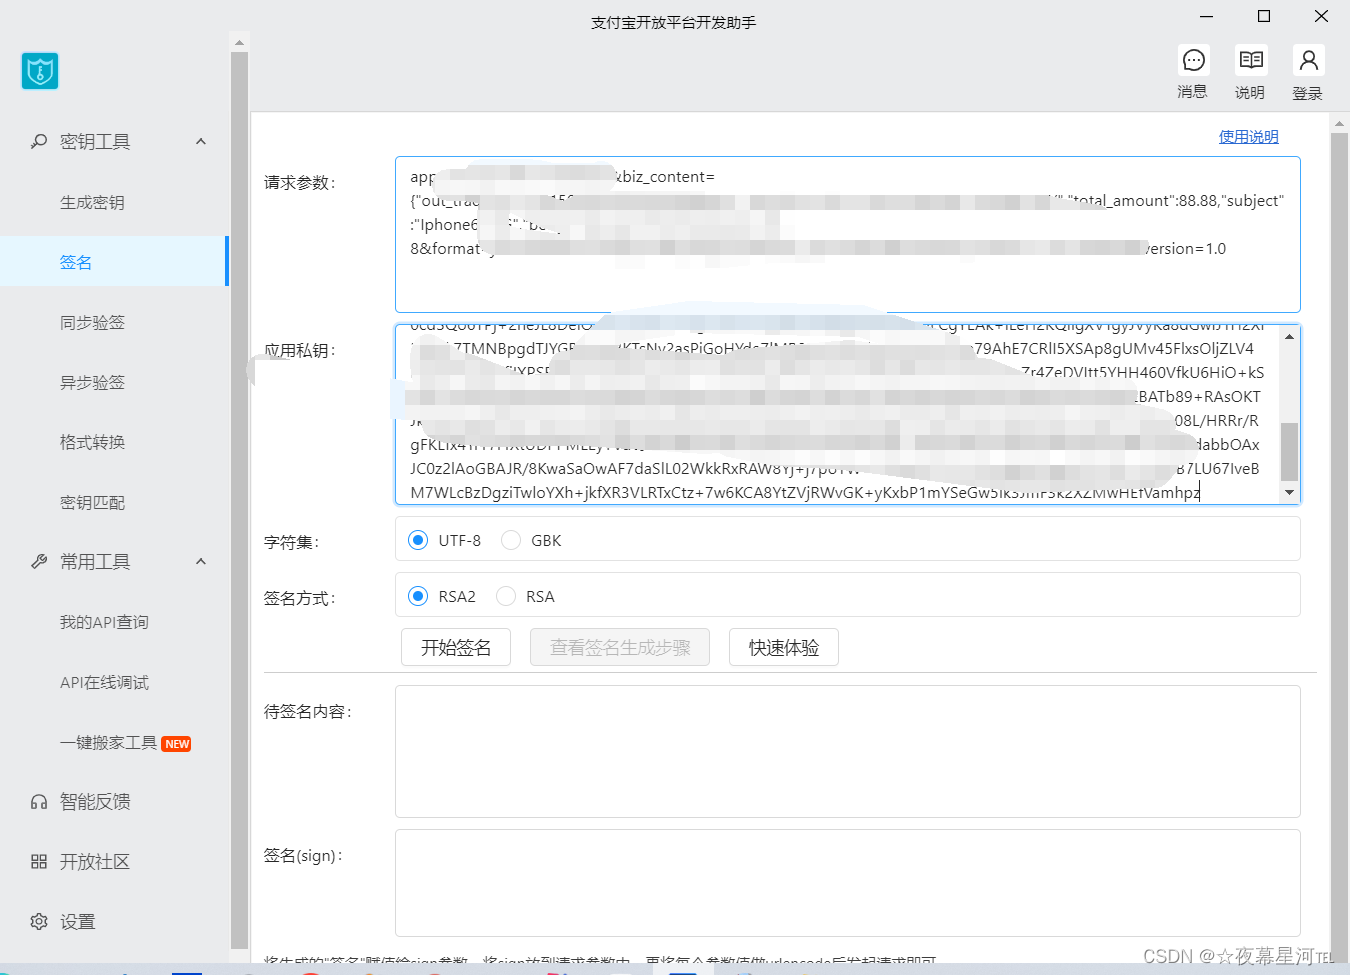The width and height of the screenshot is (1350, 975).
Task: Choose RSA signing method
Action: point(506,596)
